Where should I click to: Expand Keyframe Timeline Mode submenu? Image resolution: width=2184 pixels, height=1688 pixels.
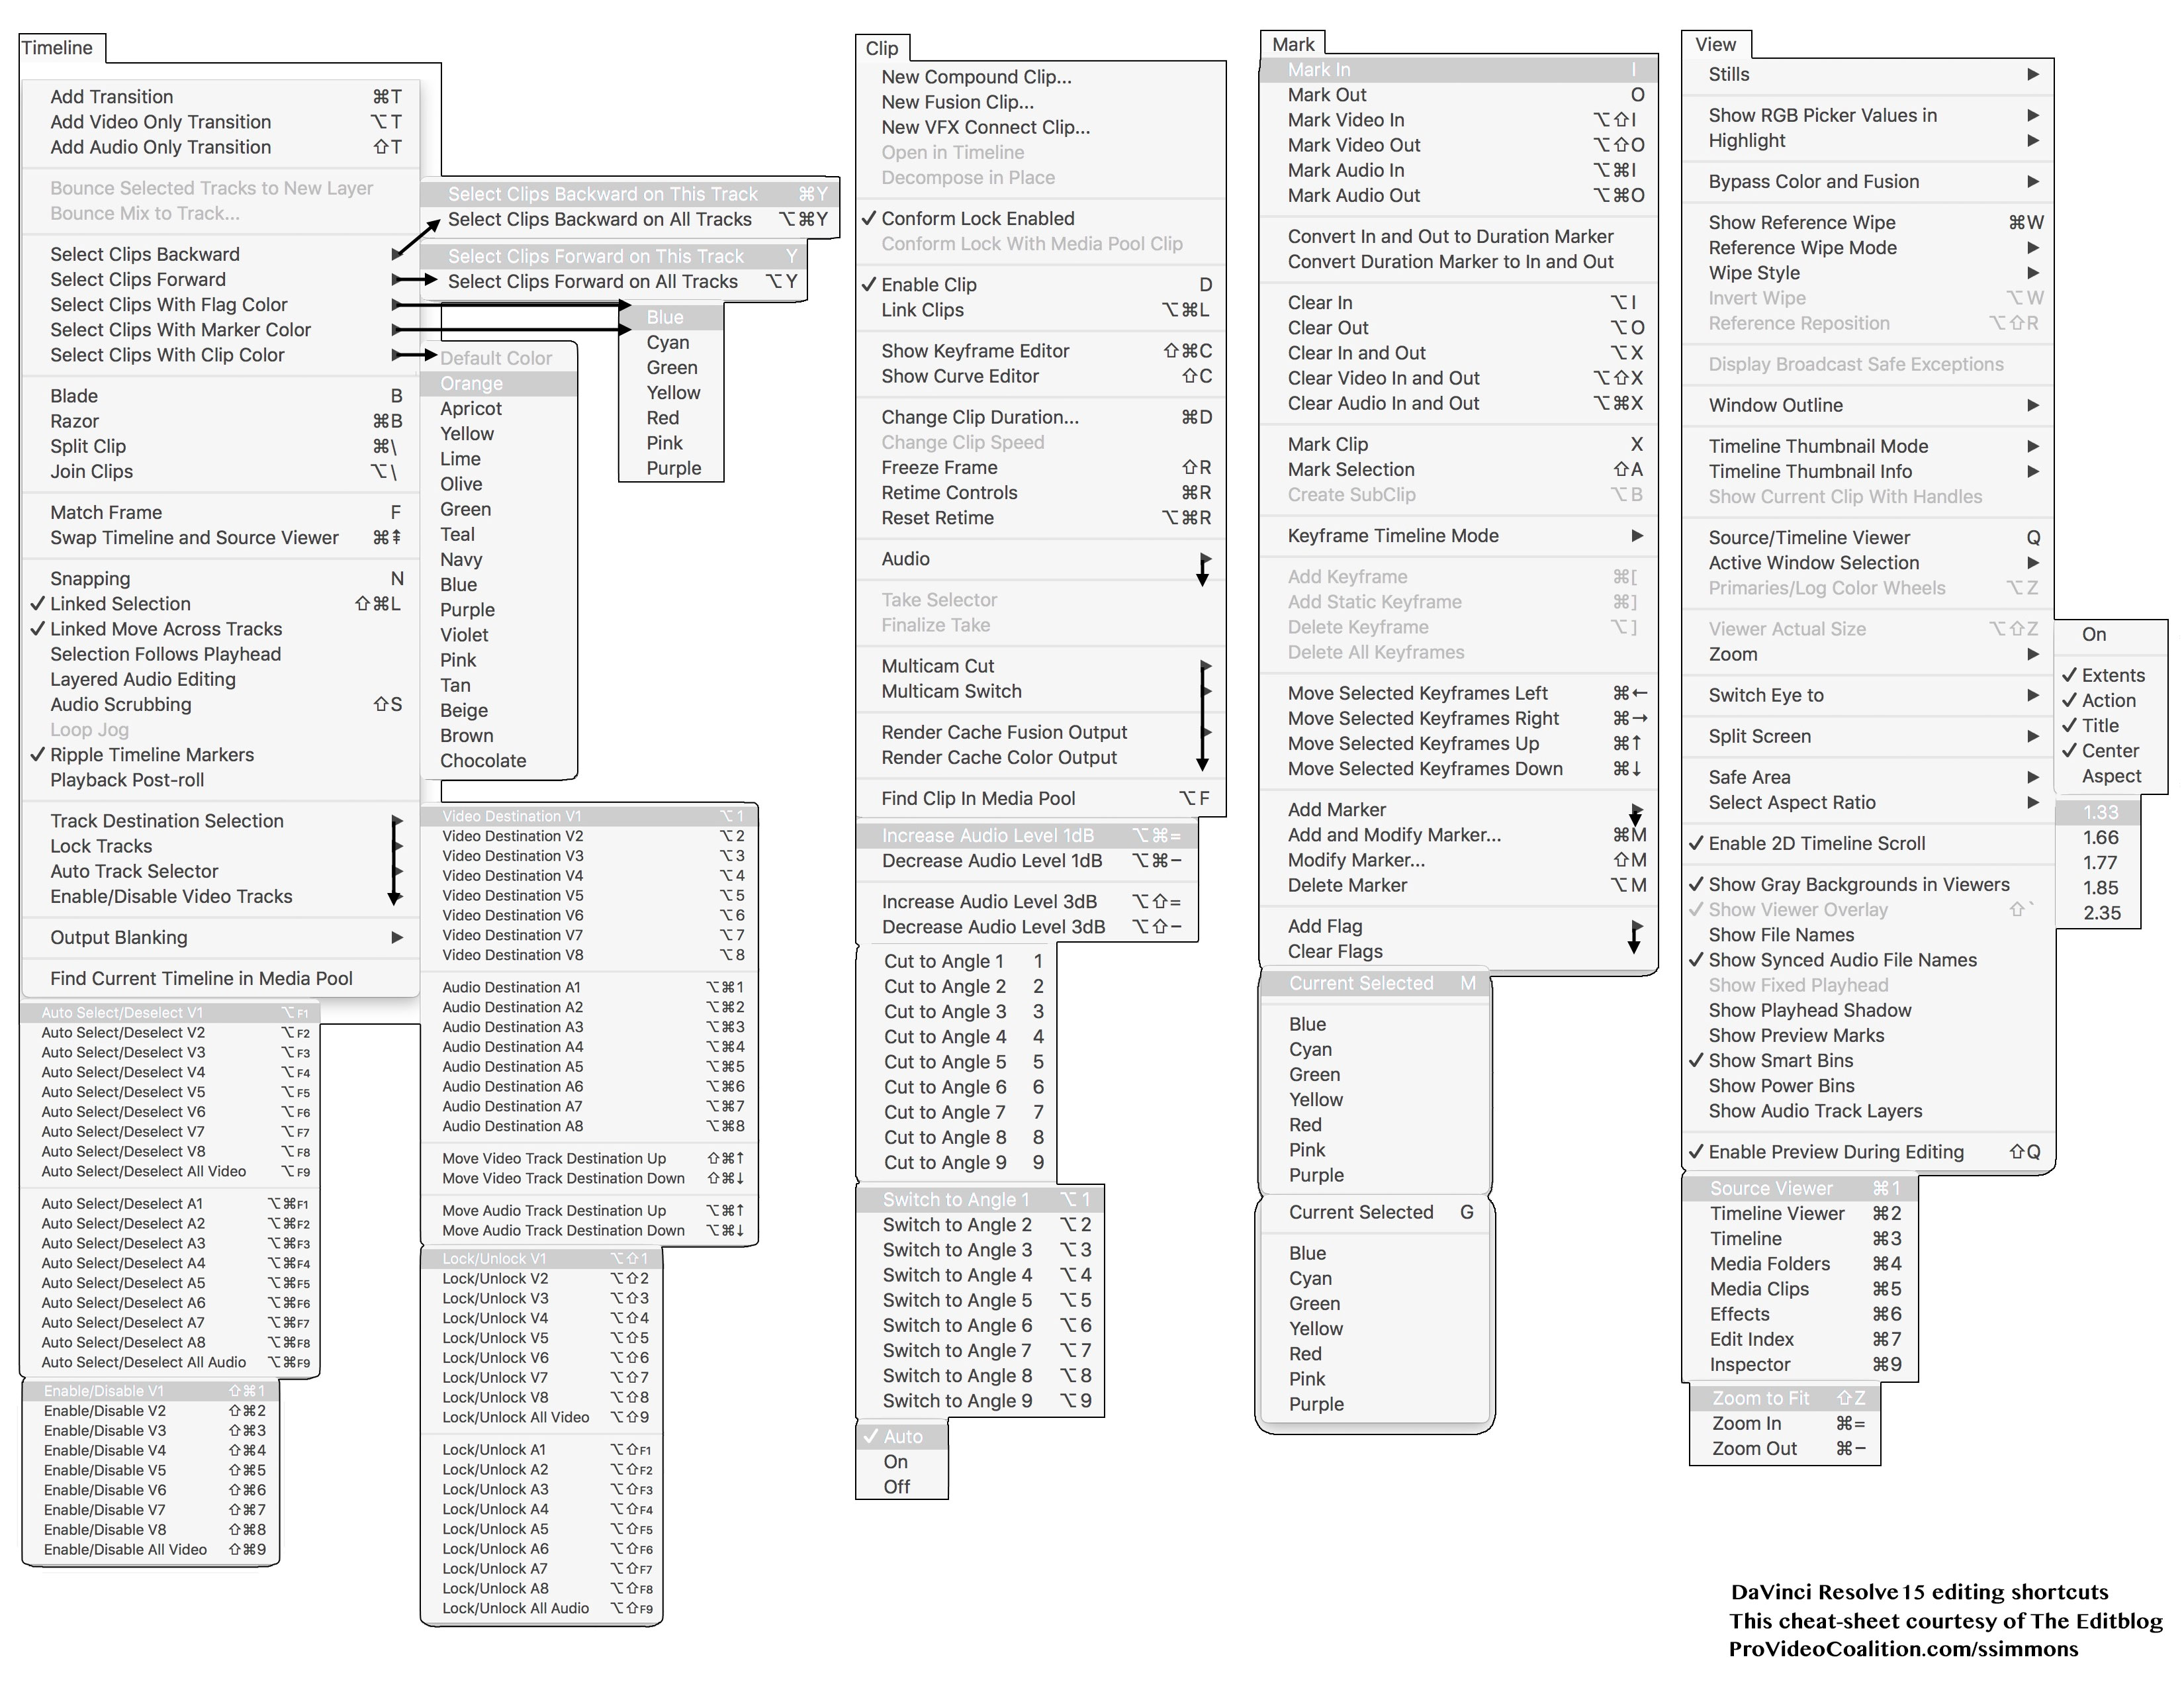tap(1458, 535)
